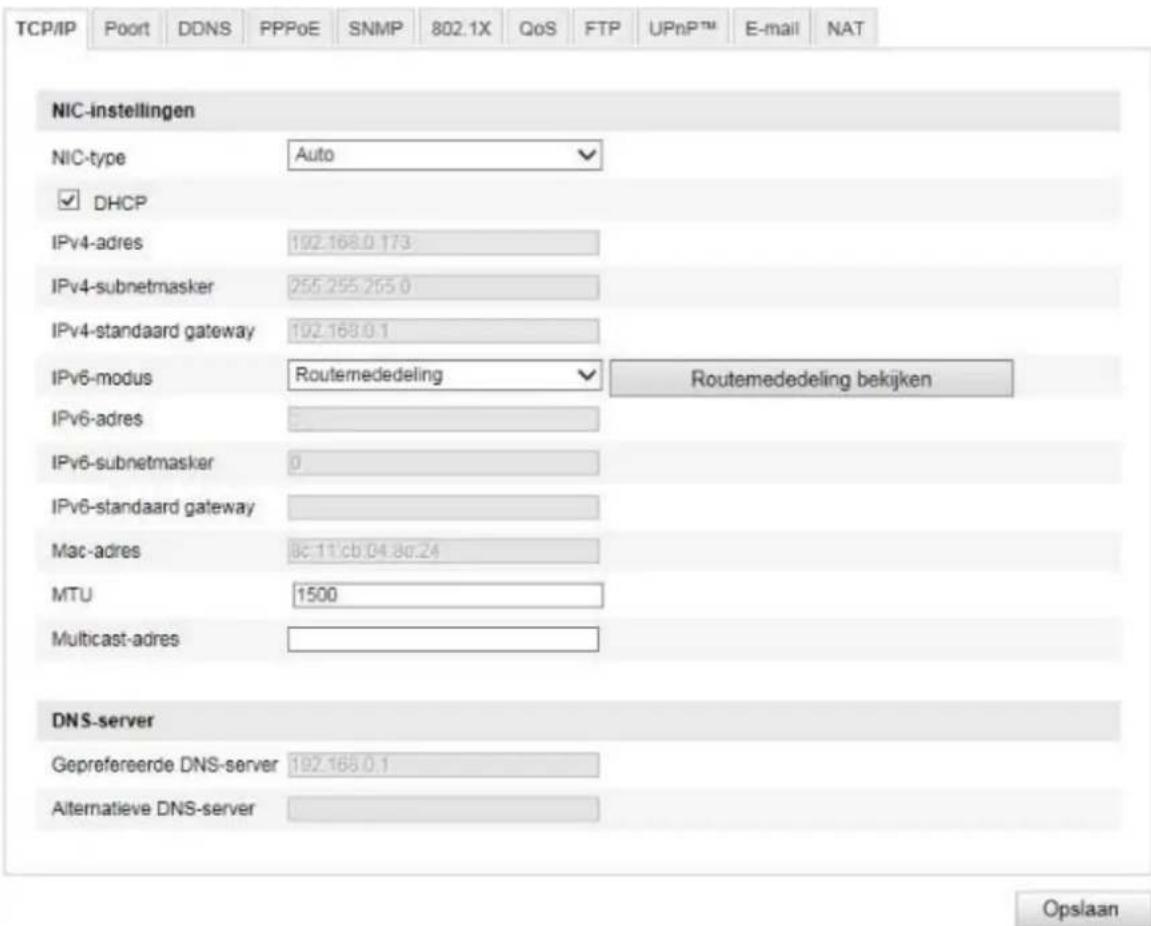Open the FTP tab

point(602,29)
